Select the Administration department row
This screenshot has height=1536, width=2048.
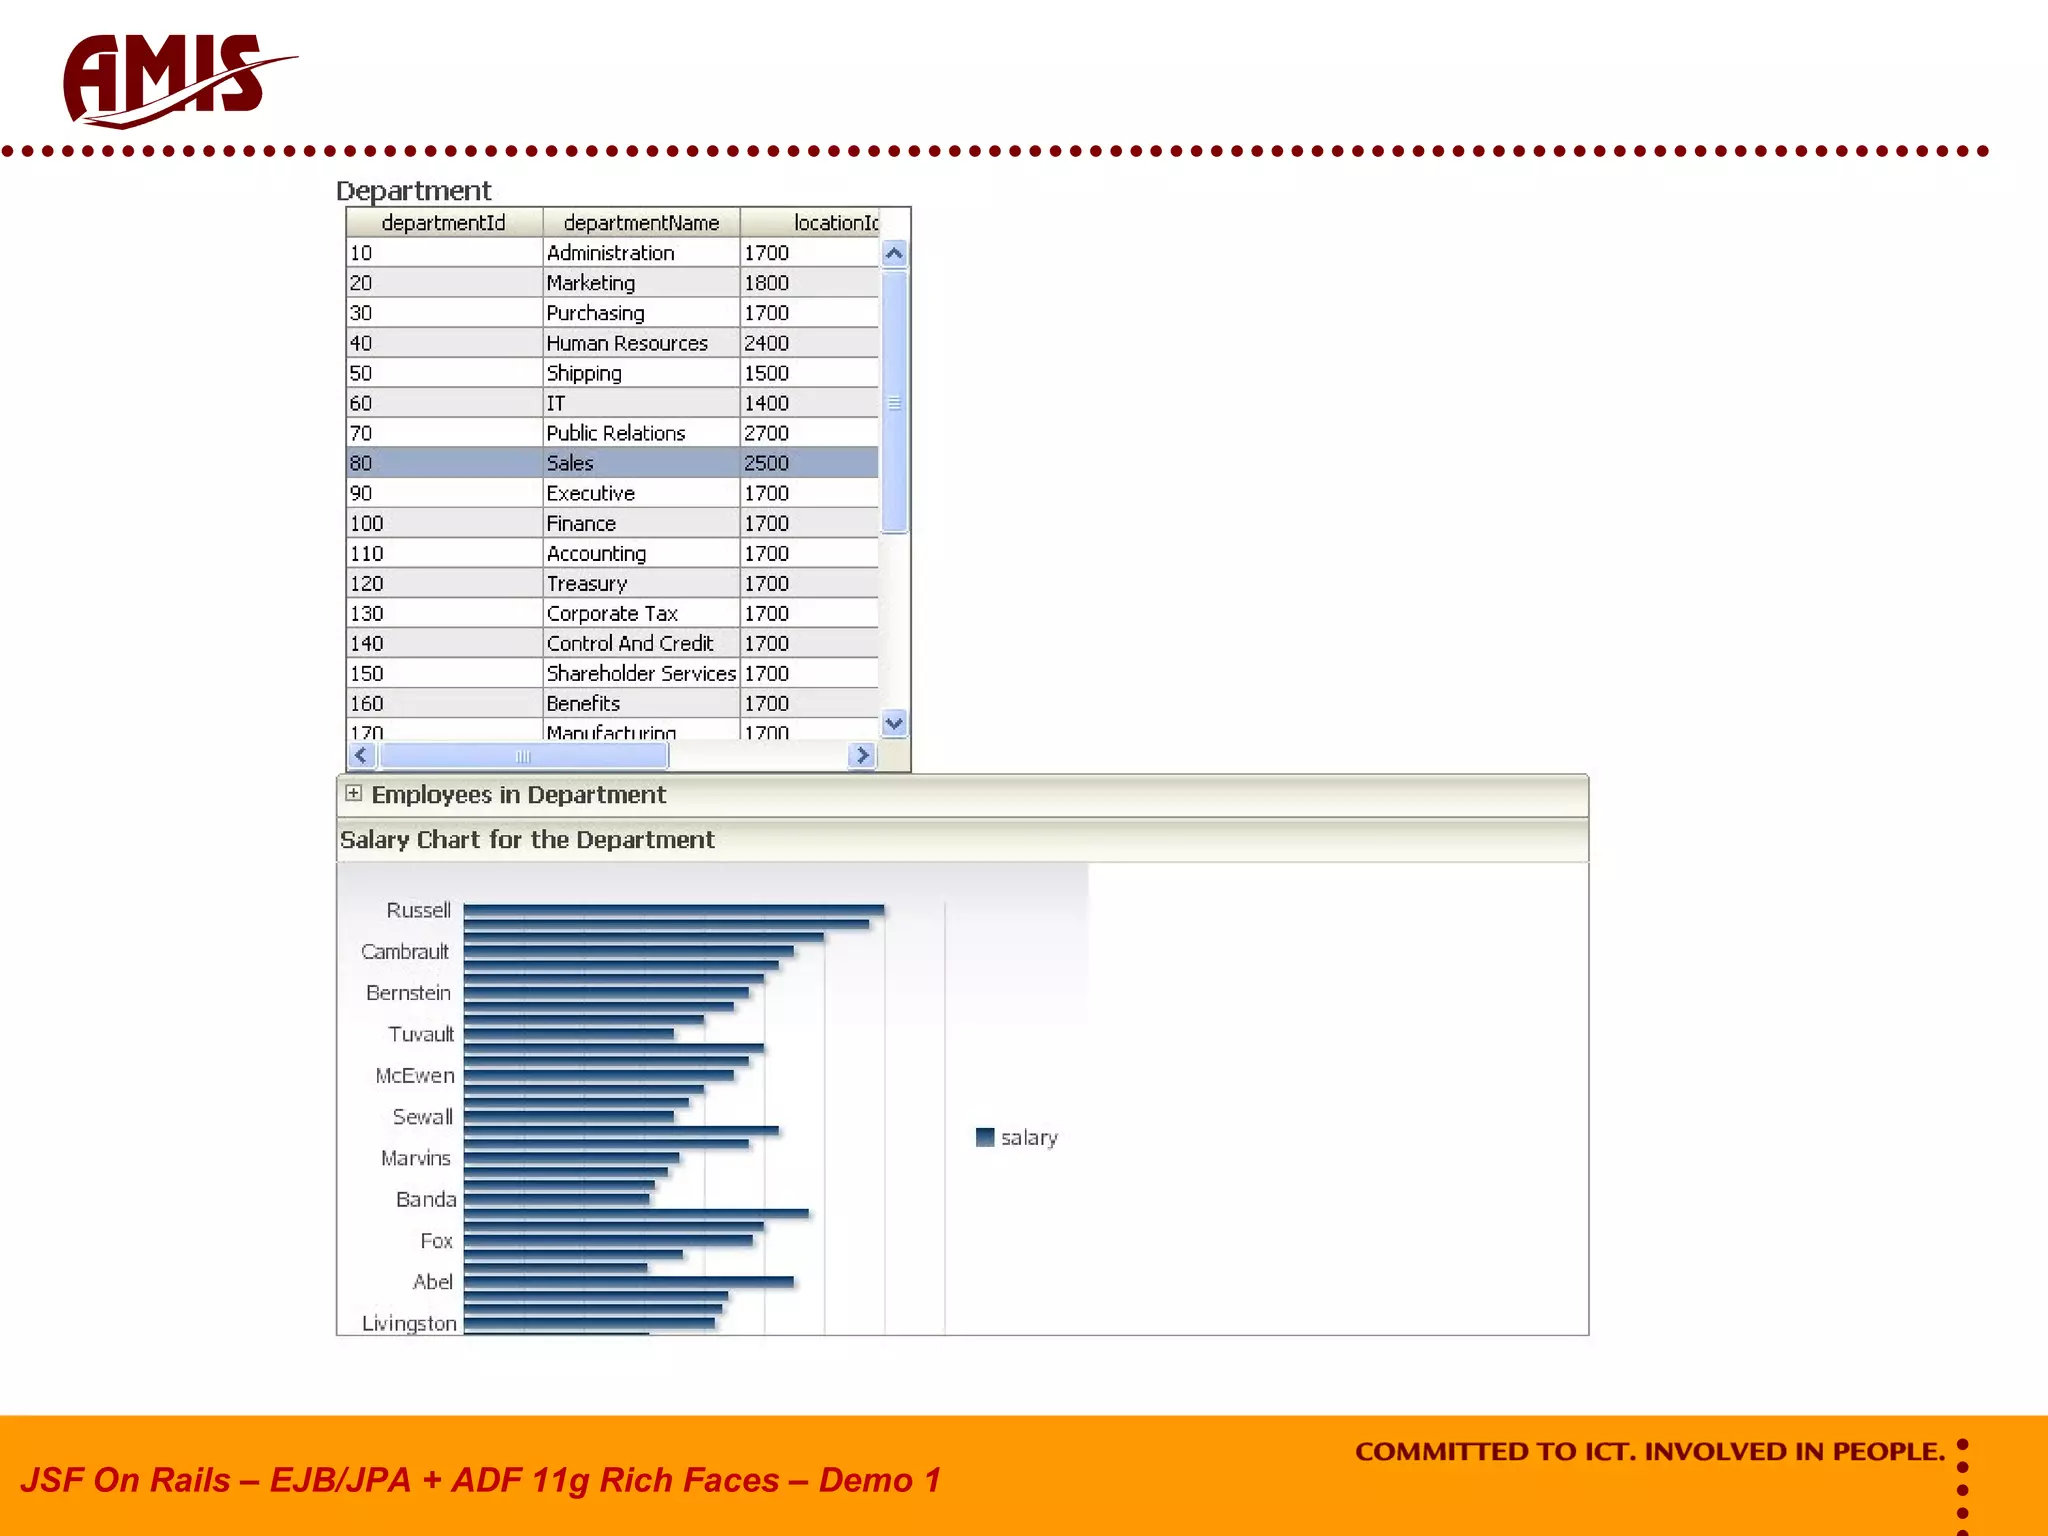(612, 253)
